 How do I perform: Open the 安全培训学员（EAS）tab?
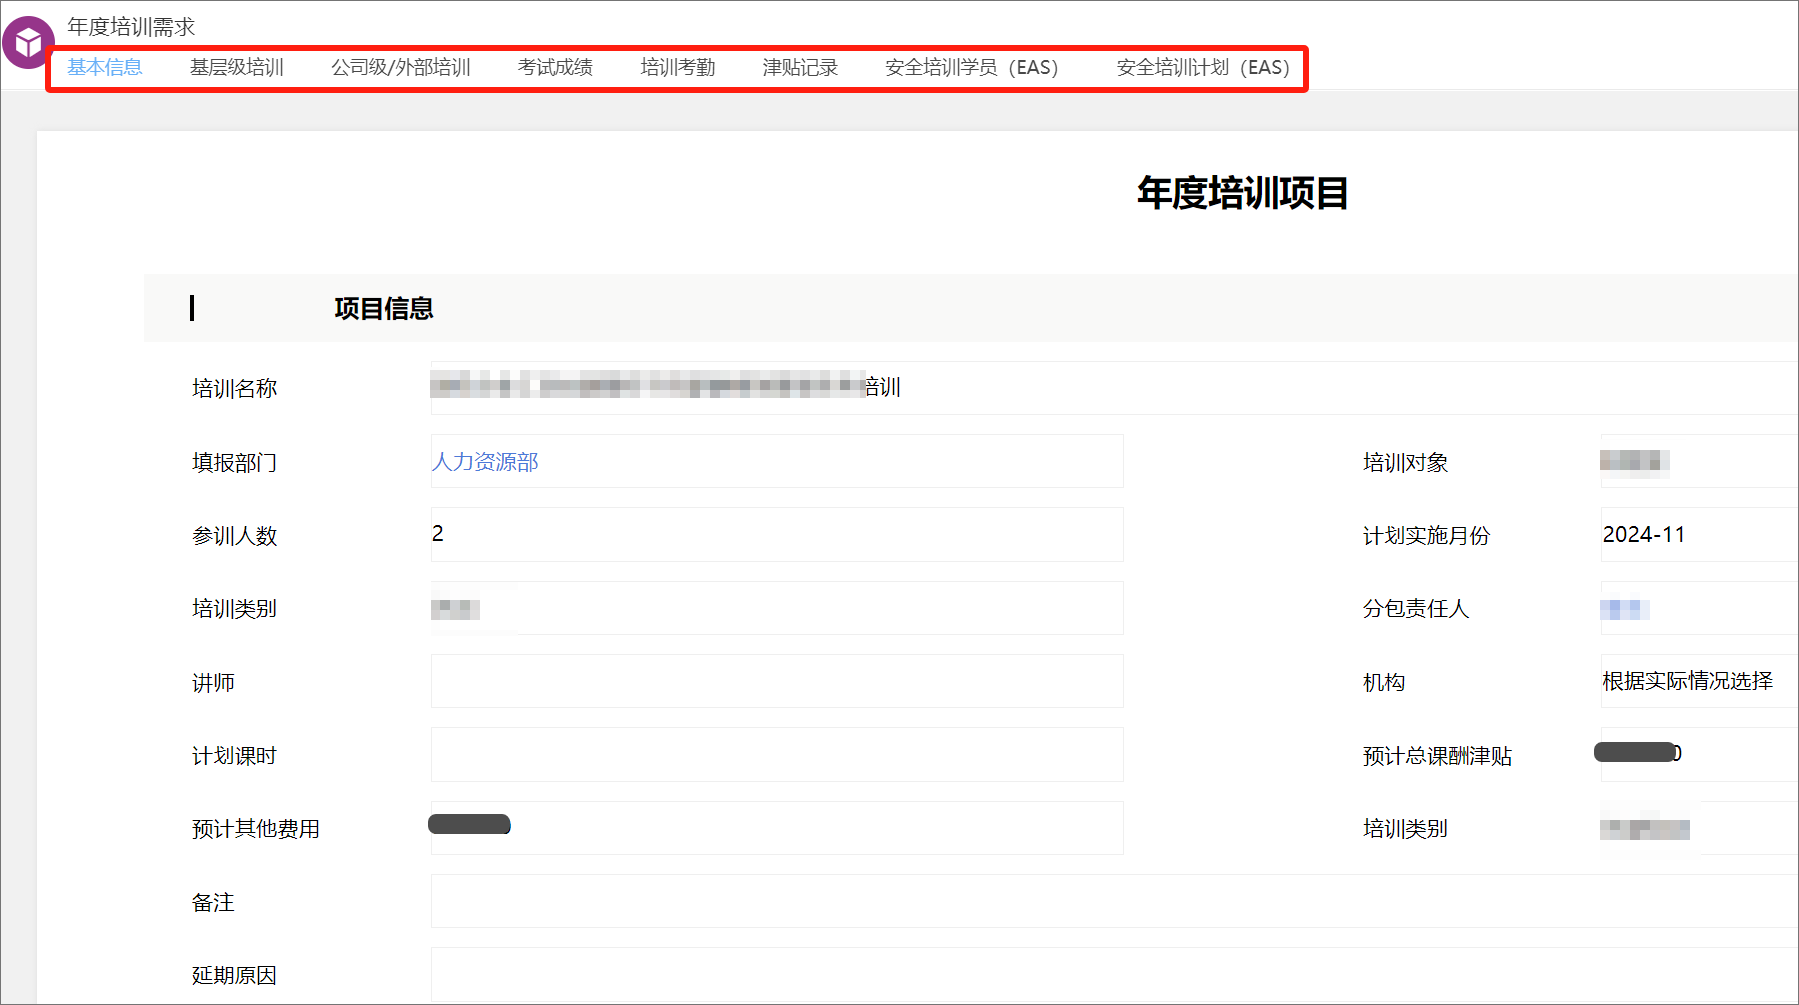click(971, 67)
